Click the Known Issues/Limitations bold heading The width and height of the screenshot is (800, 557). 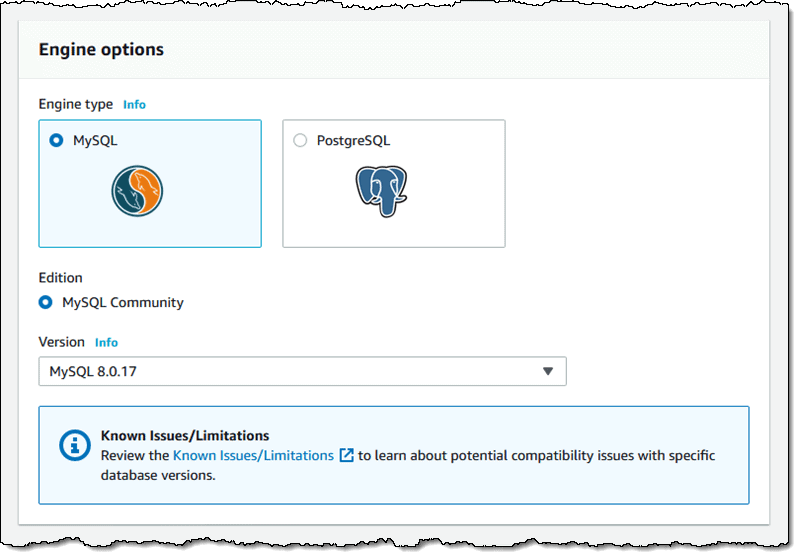185,436
